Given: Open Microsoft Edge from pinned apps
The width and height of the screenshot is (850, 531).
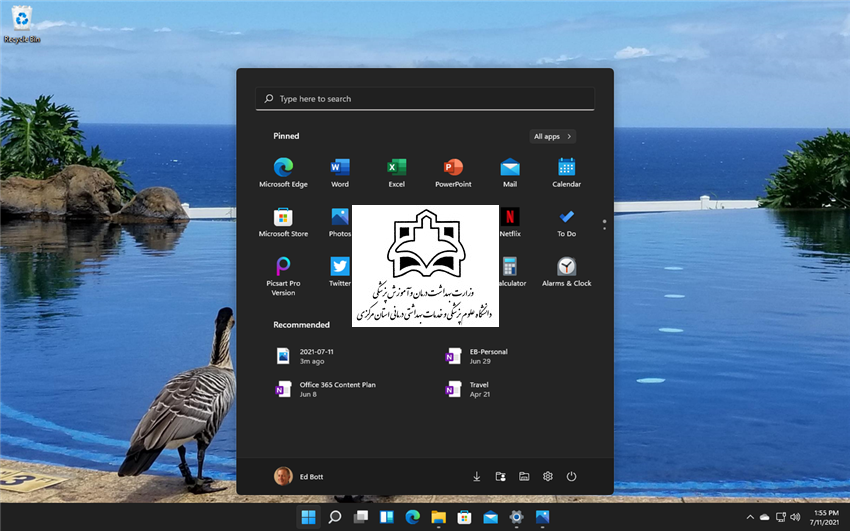Looking at the screenshot, I should [x=283, y=172].
